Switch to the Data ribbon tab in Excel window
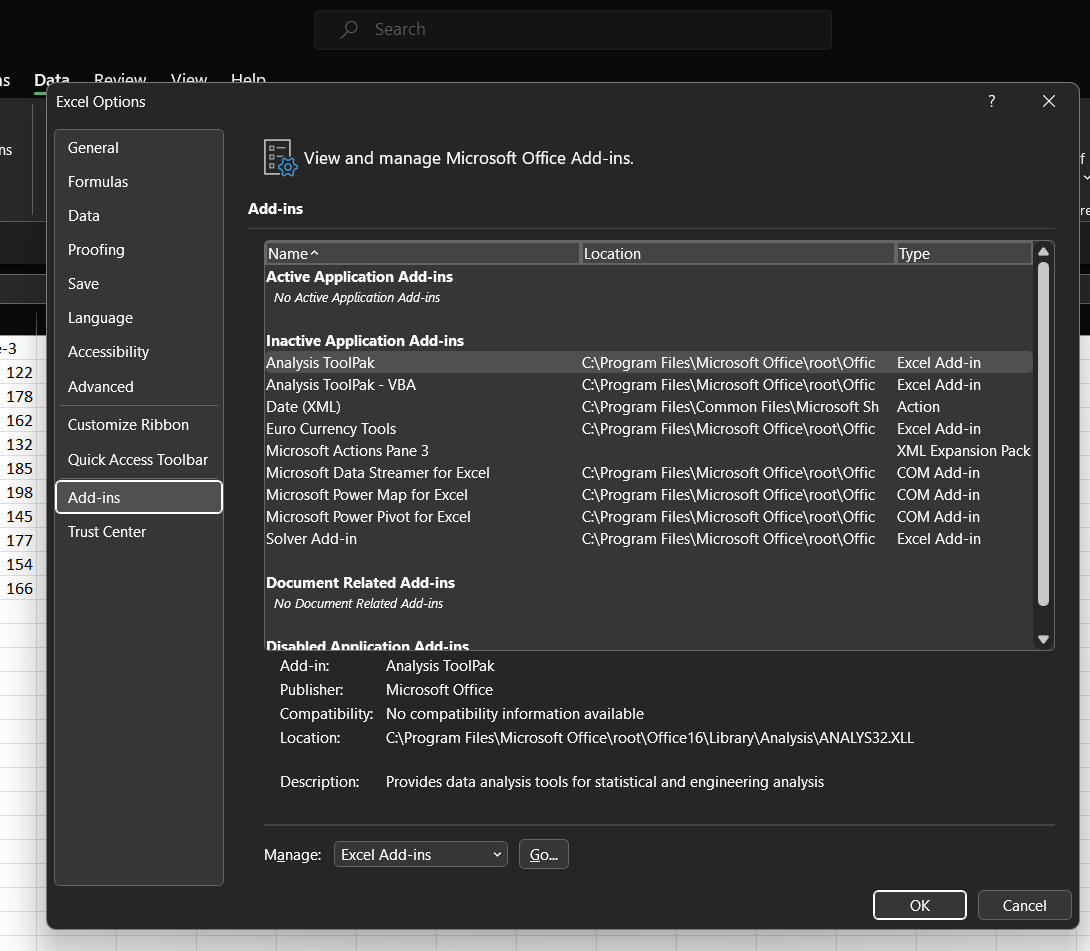This screenshot has width=1090, height=951. click(51, 80)
